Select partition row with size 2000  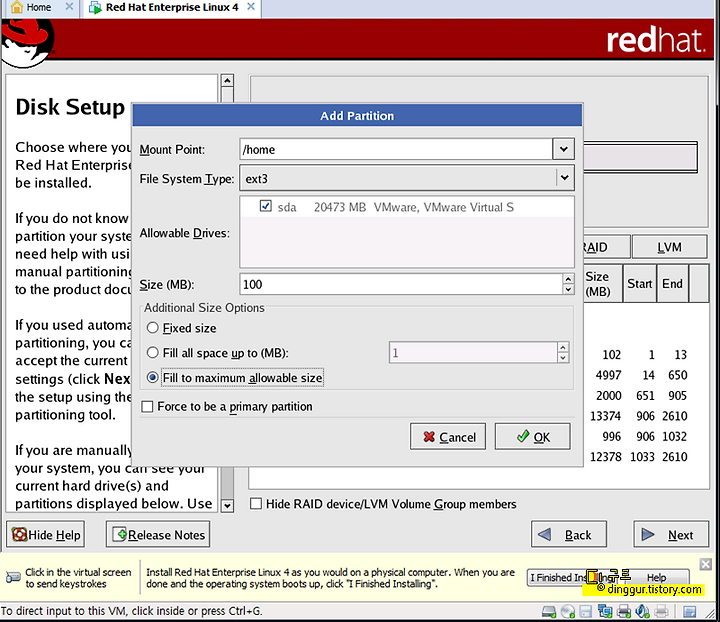point(646,395)
